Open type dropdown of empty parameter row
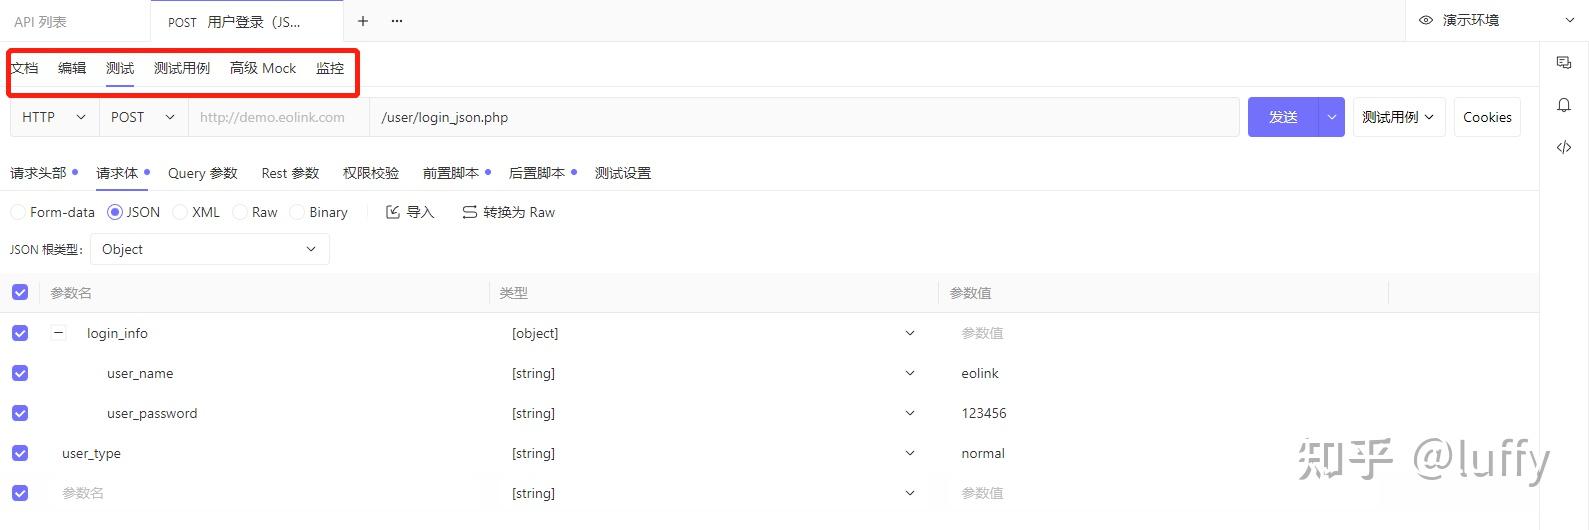Image resolution: width=1589 pixels, height=530 pixels. pyautogui.click(x=712, y=493)
